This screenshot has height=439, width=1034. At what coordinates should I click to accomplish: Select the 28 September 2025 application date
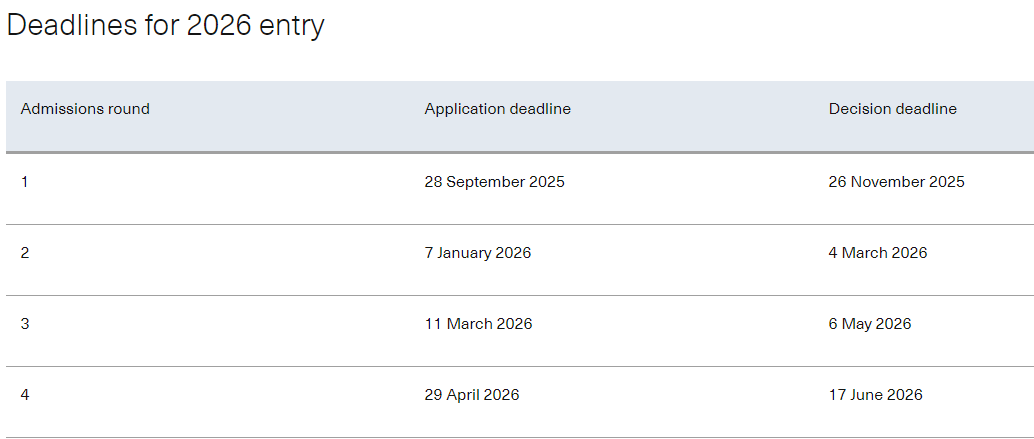tap(495, 183)
